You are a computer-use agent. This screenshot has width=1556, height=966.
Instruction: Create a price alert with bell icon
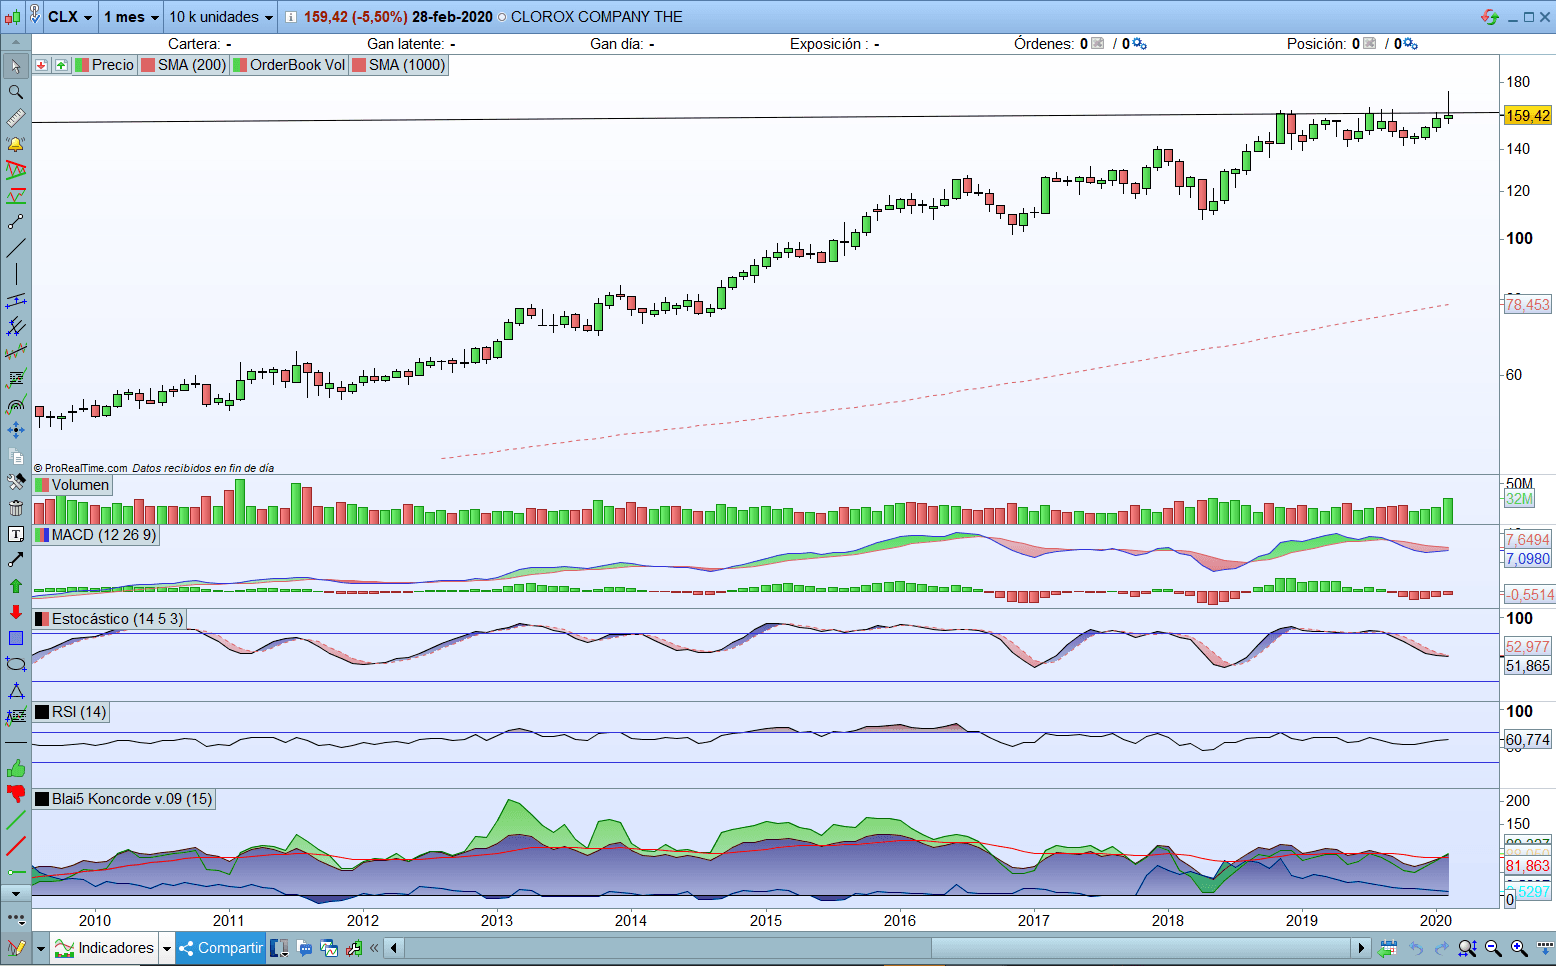(15, 144)
